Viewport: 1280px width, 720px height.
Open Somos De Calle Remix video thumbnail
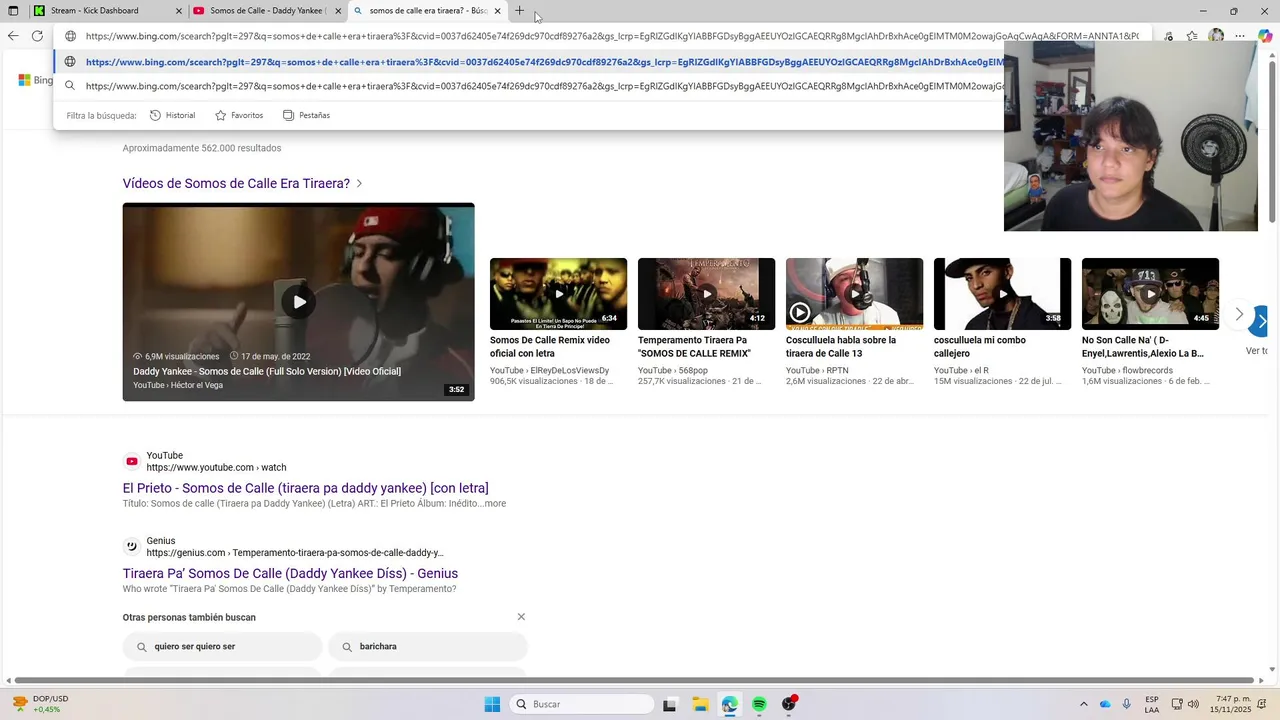pyautogui.click(x=558, y=294)
